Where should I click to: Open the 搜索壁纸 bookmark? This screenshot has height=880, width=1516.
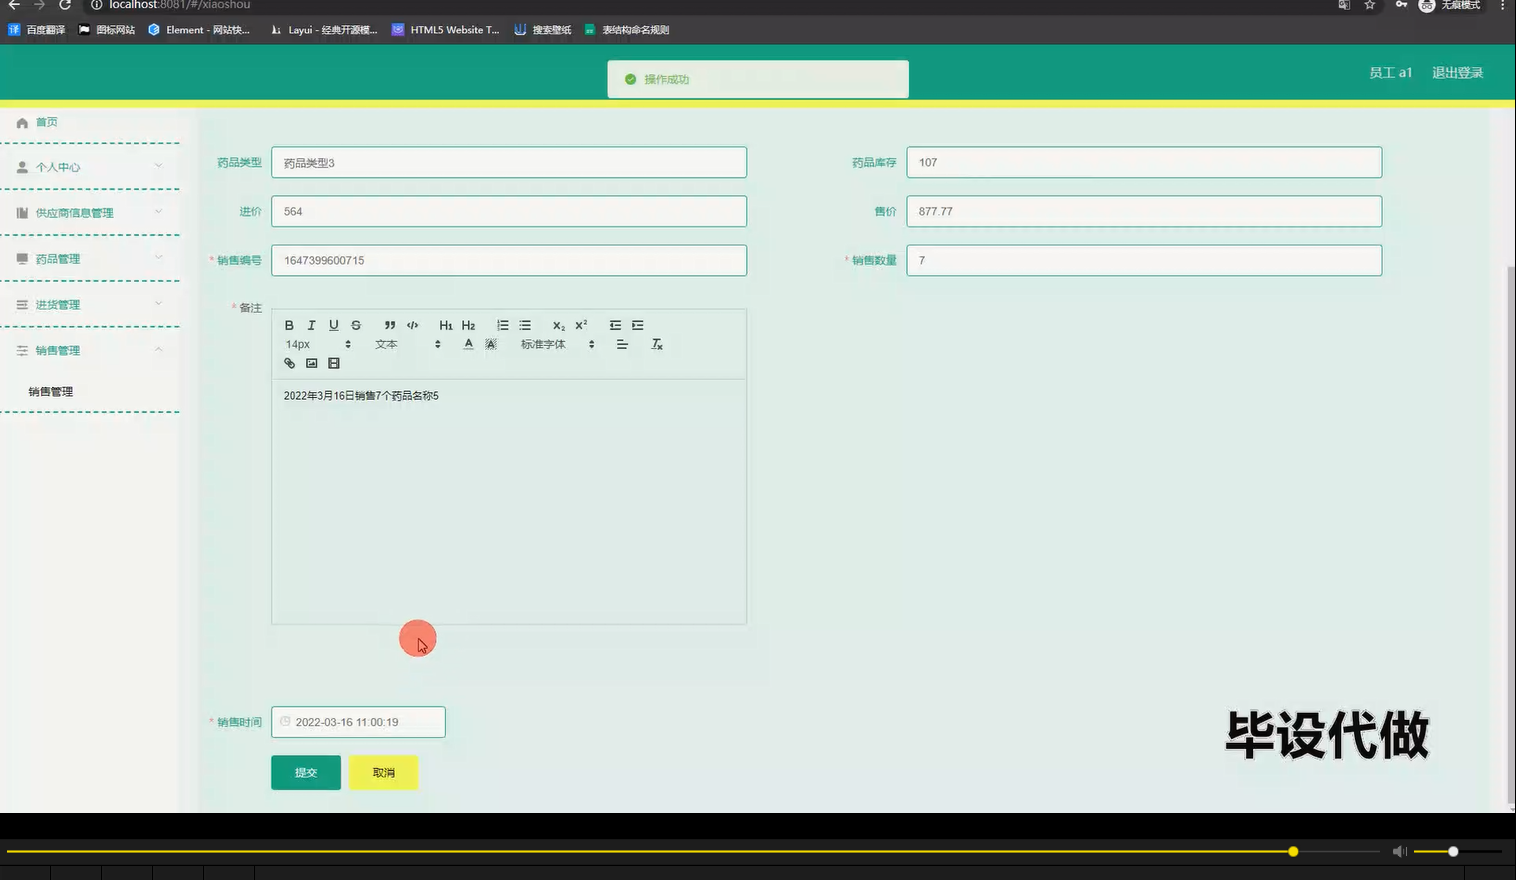(543, 30)
